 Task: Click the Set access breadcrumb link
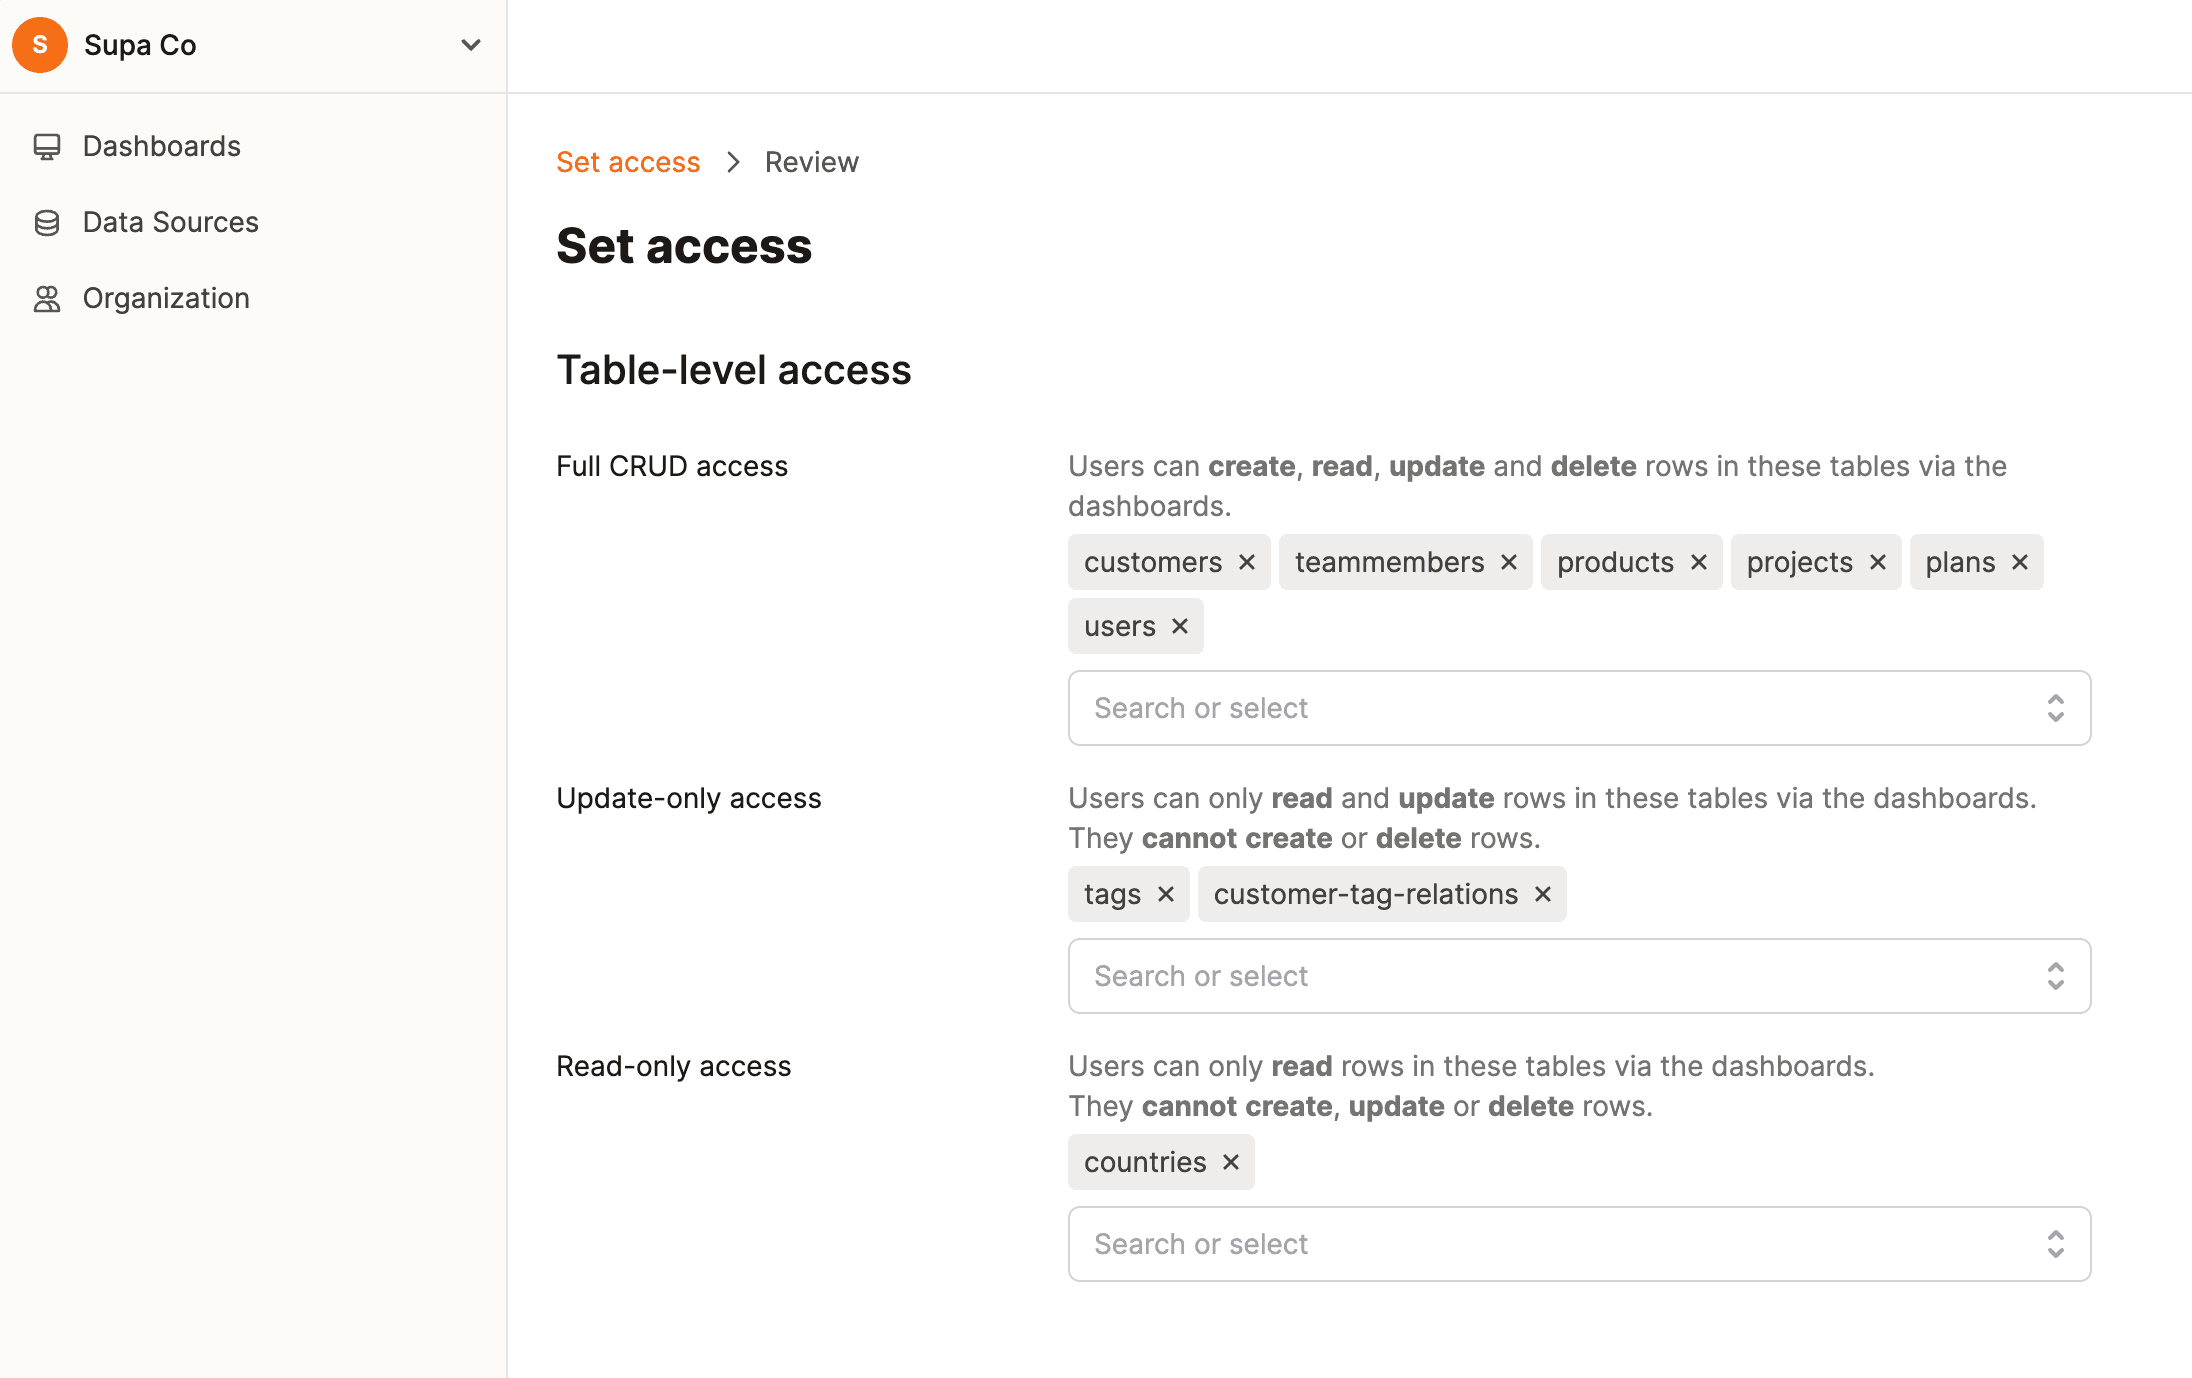[627, 162]
